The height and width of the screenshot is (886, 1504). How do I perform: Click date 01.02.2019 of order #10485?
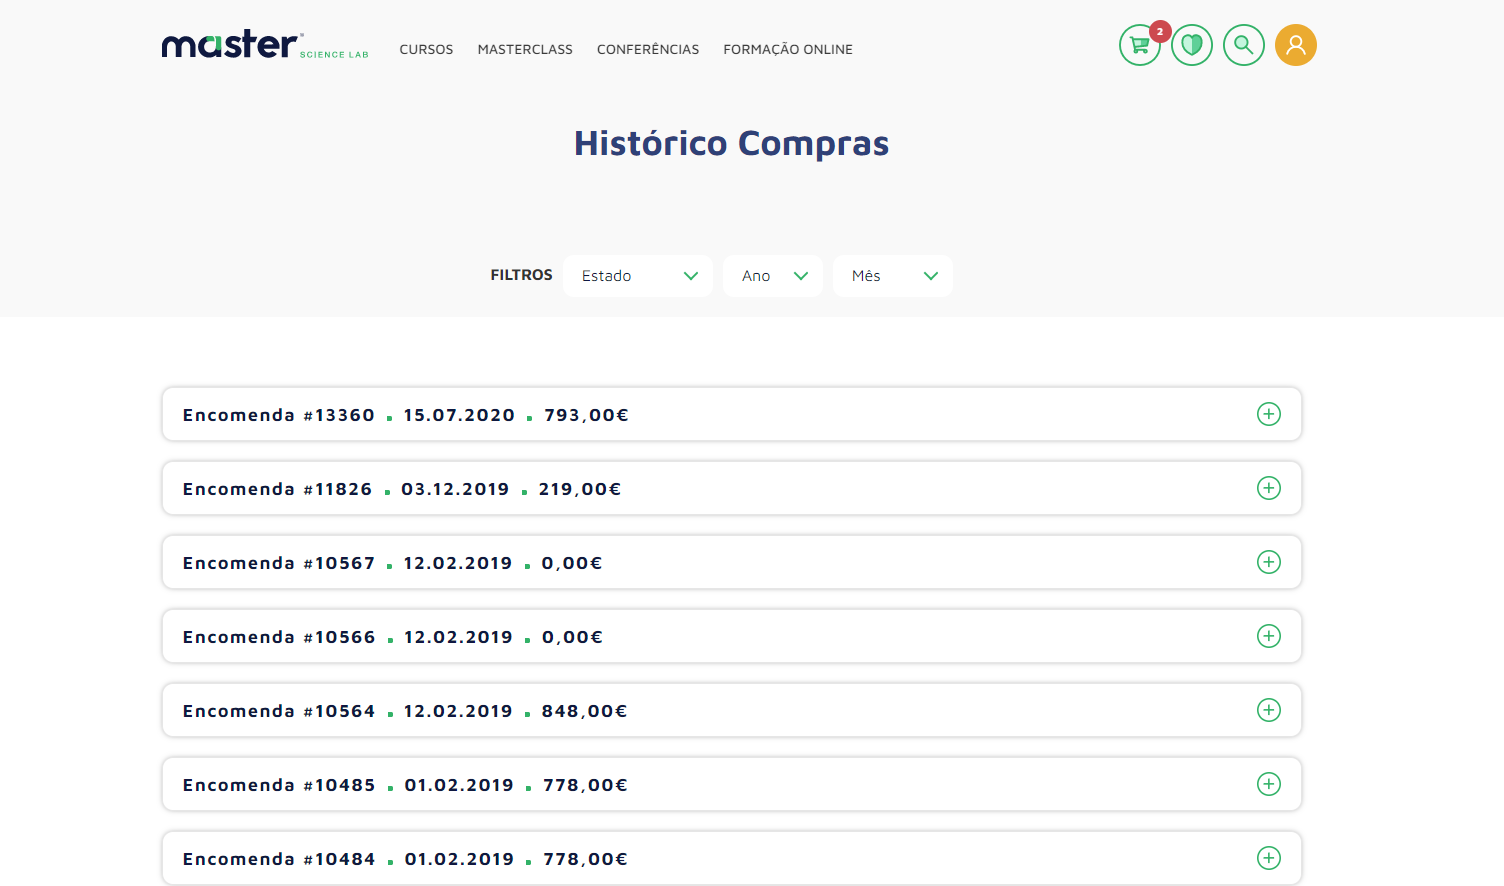point(459,785)
